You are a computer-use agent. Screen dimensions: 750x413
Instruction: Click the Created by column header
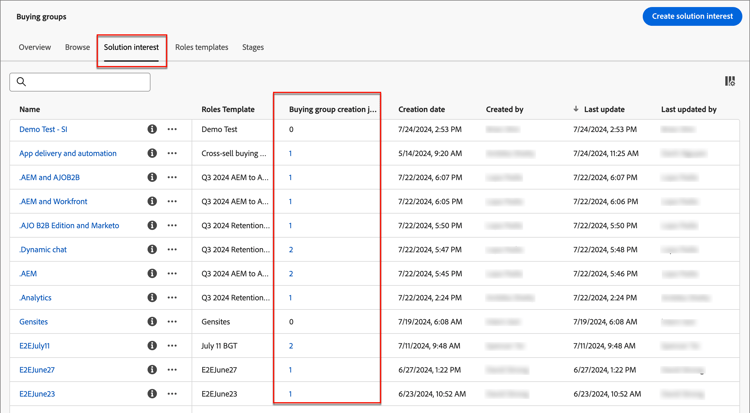[x=505, y=109]
